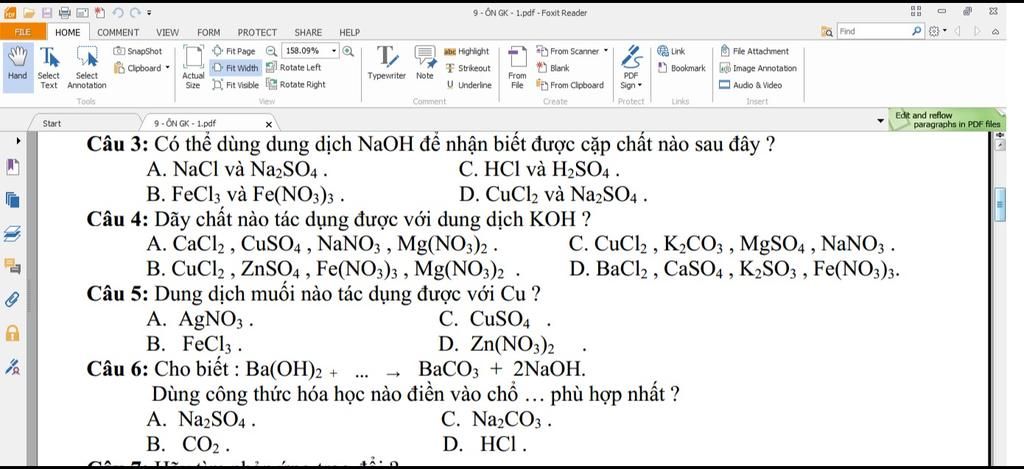Take a SnapShot of the page

click(x=138, y=51)
